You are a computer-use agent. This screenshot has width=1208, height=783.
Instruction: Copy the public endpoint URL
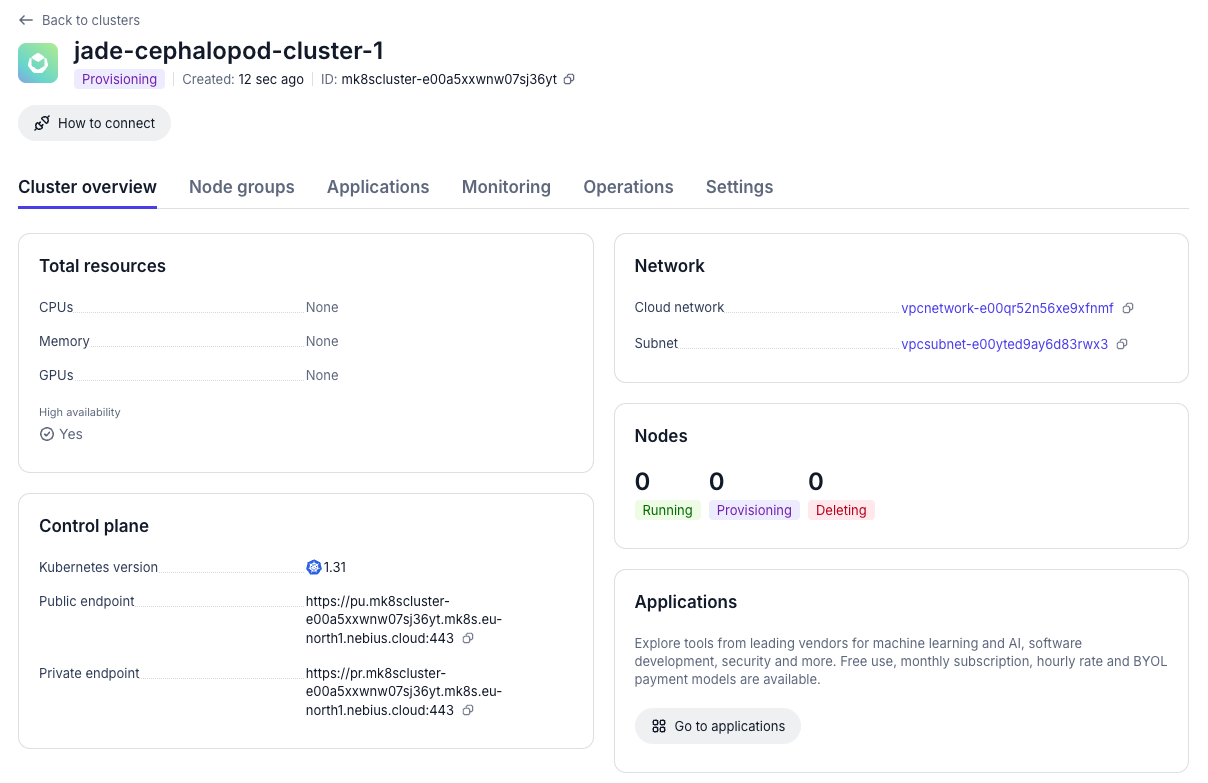coord(468,638)
